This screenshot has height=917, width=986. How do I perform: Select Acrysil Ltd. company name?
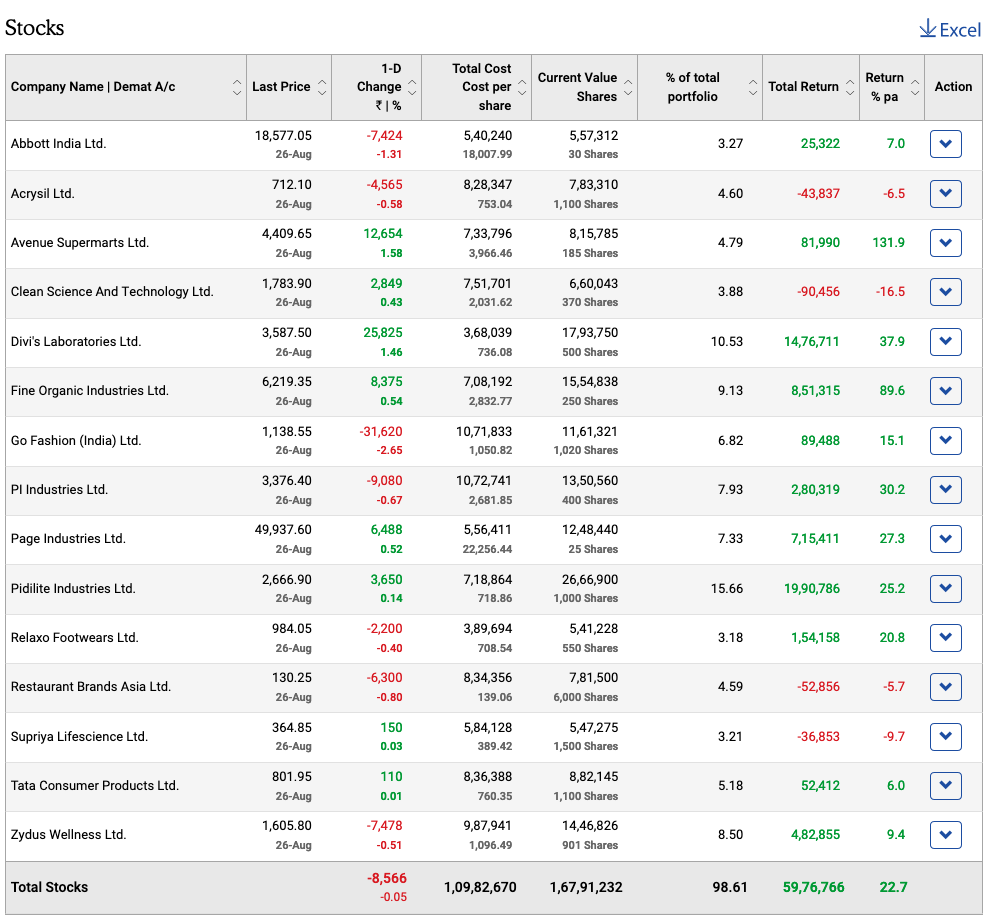pos(43,194)
